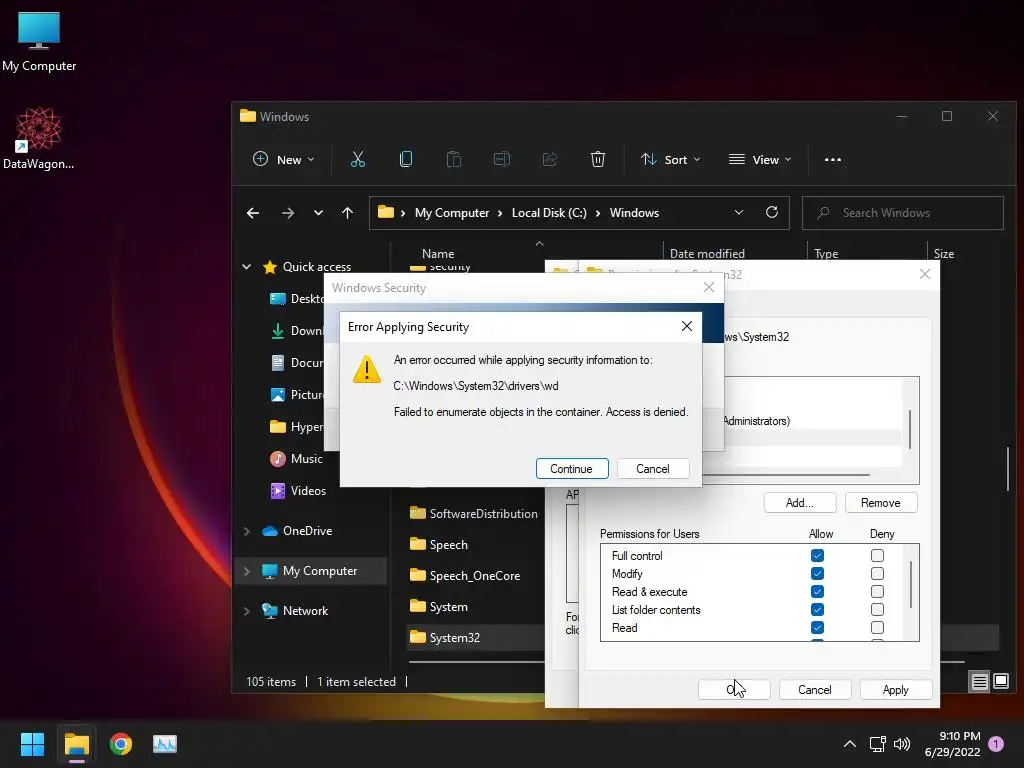Click Remove in Permissions dialog
The width and height of the screenshot is (1024, 768).
point(880,502)
